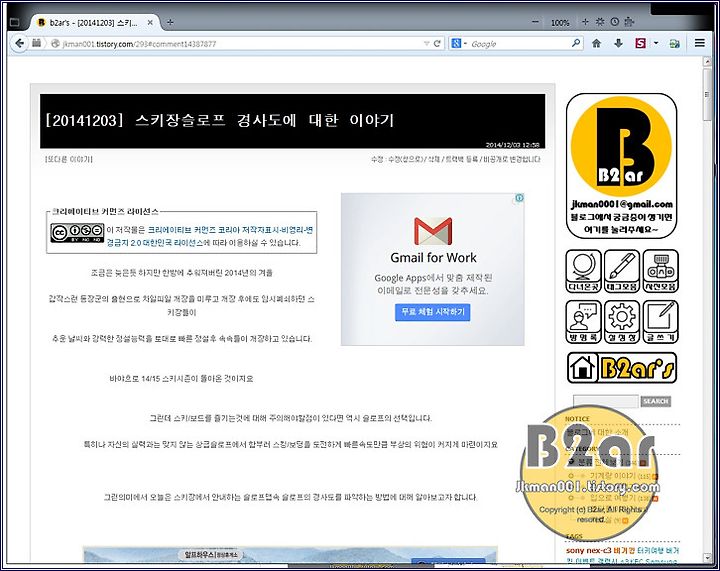This screenshot has width=720, height=571.
Task: Open the Firefox hamburger menu
Action: click(x=700, y=43)
